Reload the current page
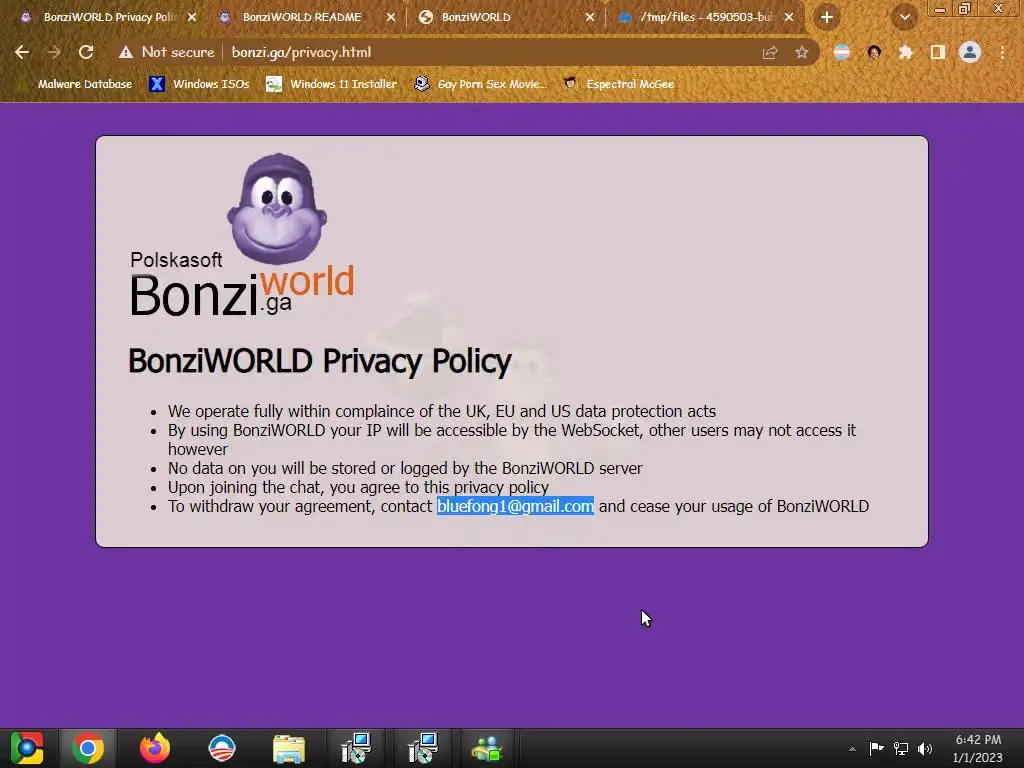1024x768 pixels. click(86, 52)
